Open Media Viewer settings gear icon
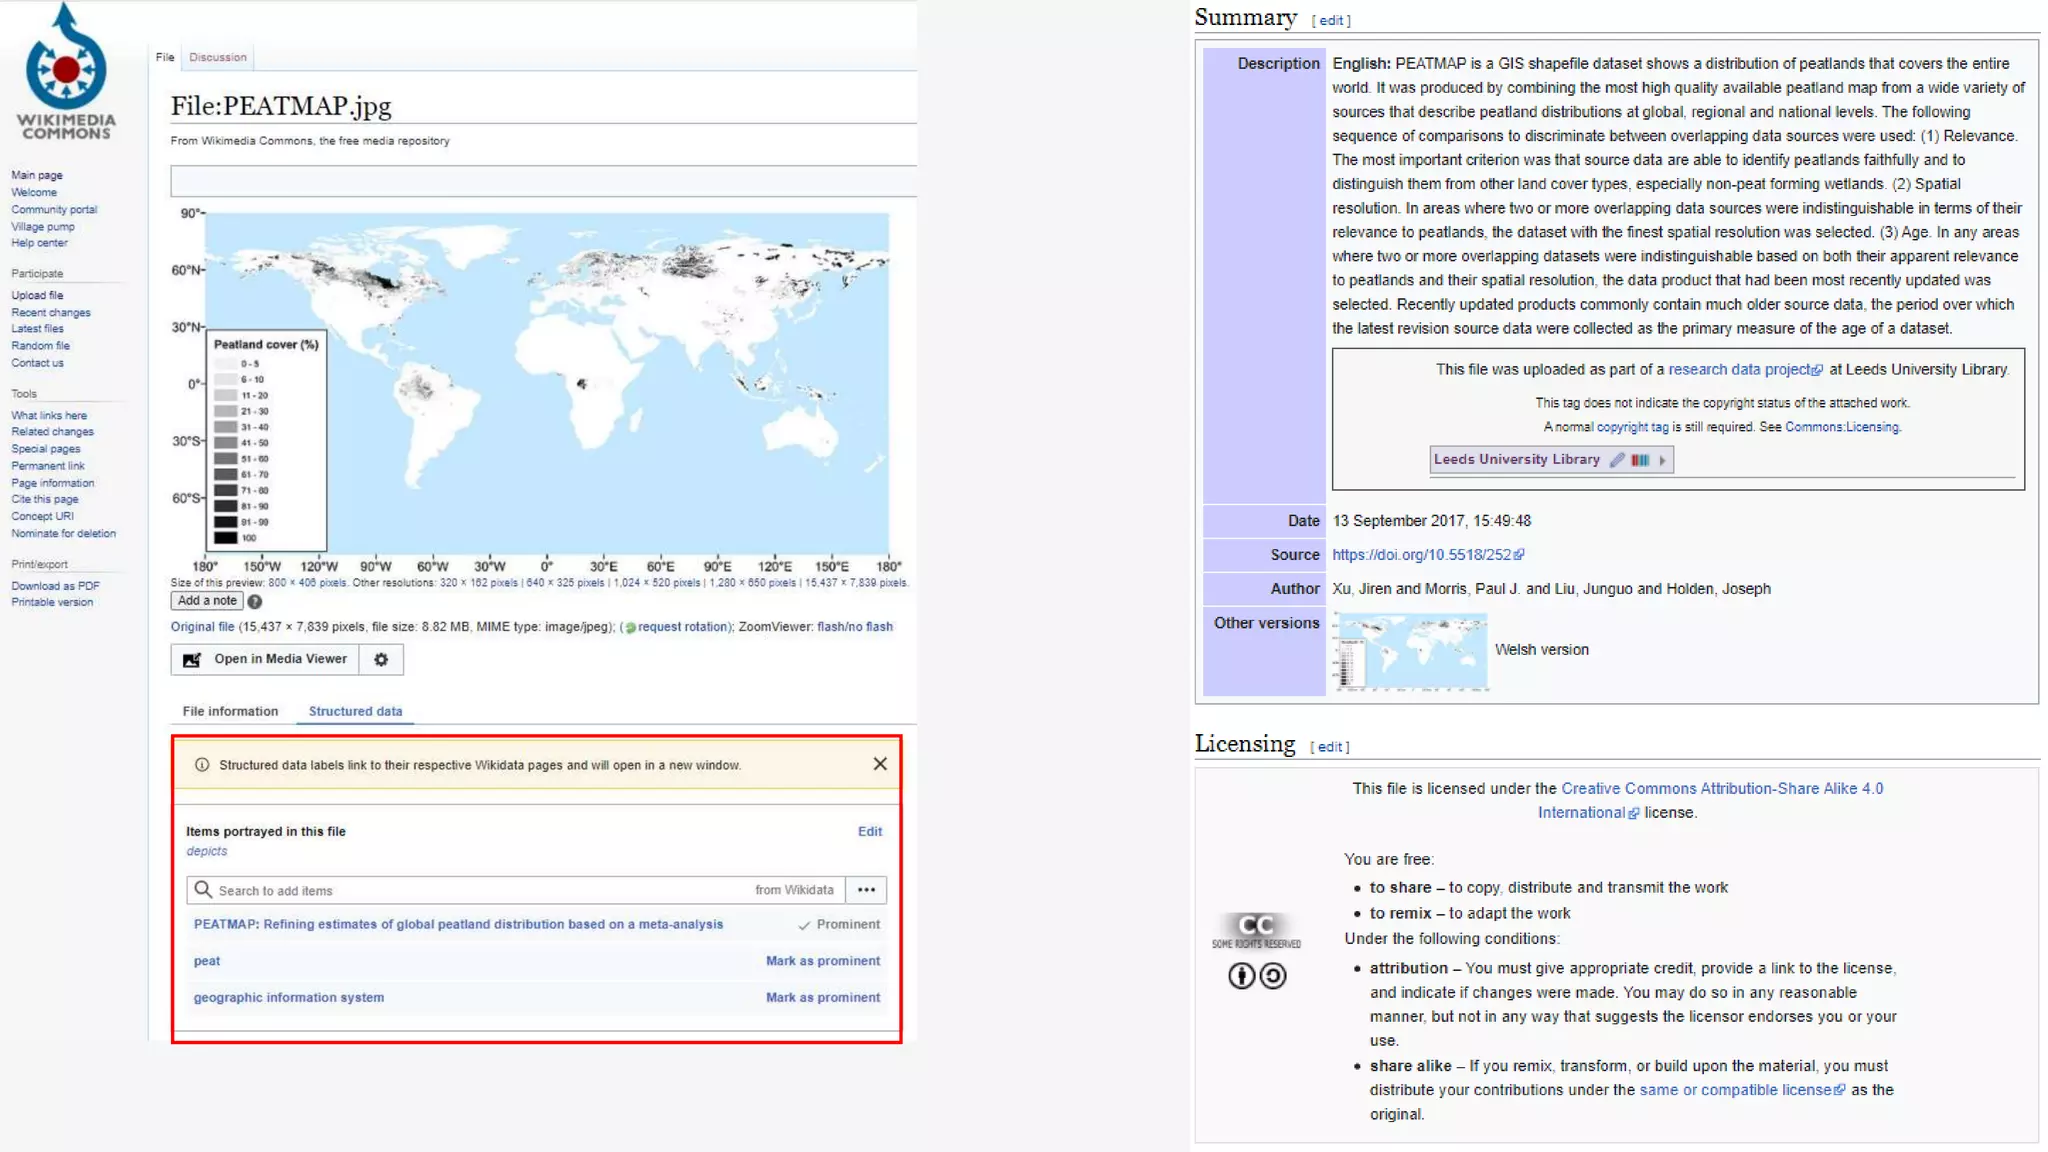The height and width of the screenshot is (1152, 2048). tap(381, 660)
